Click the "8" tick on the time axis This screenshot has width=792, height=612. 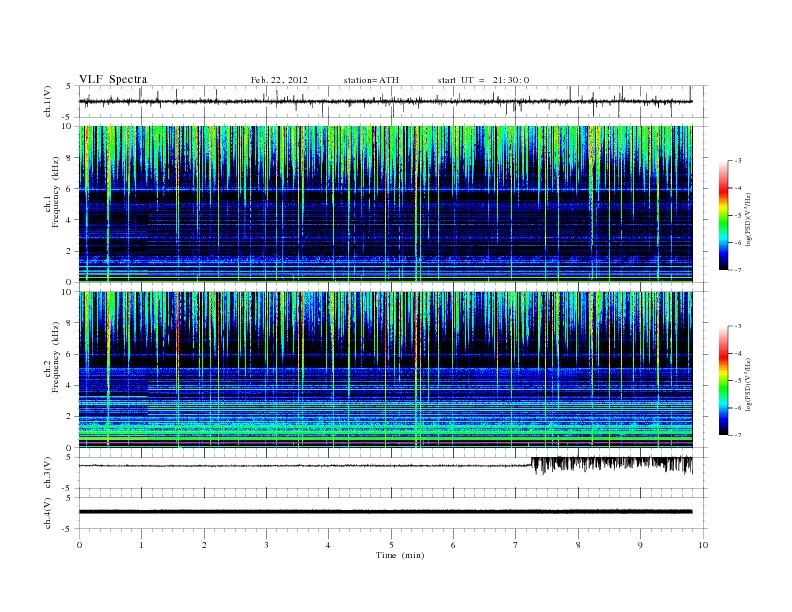578,545
